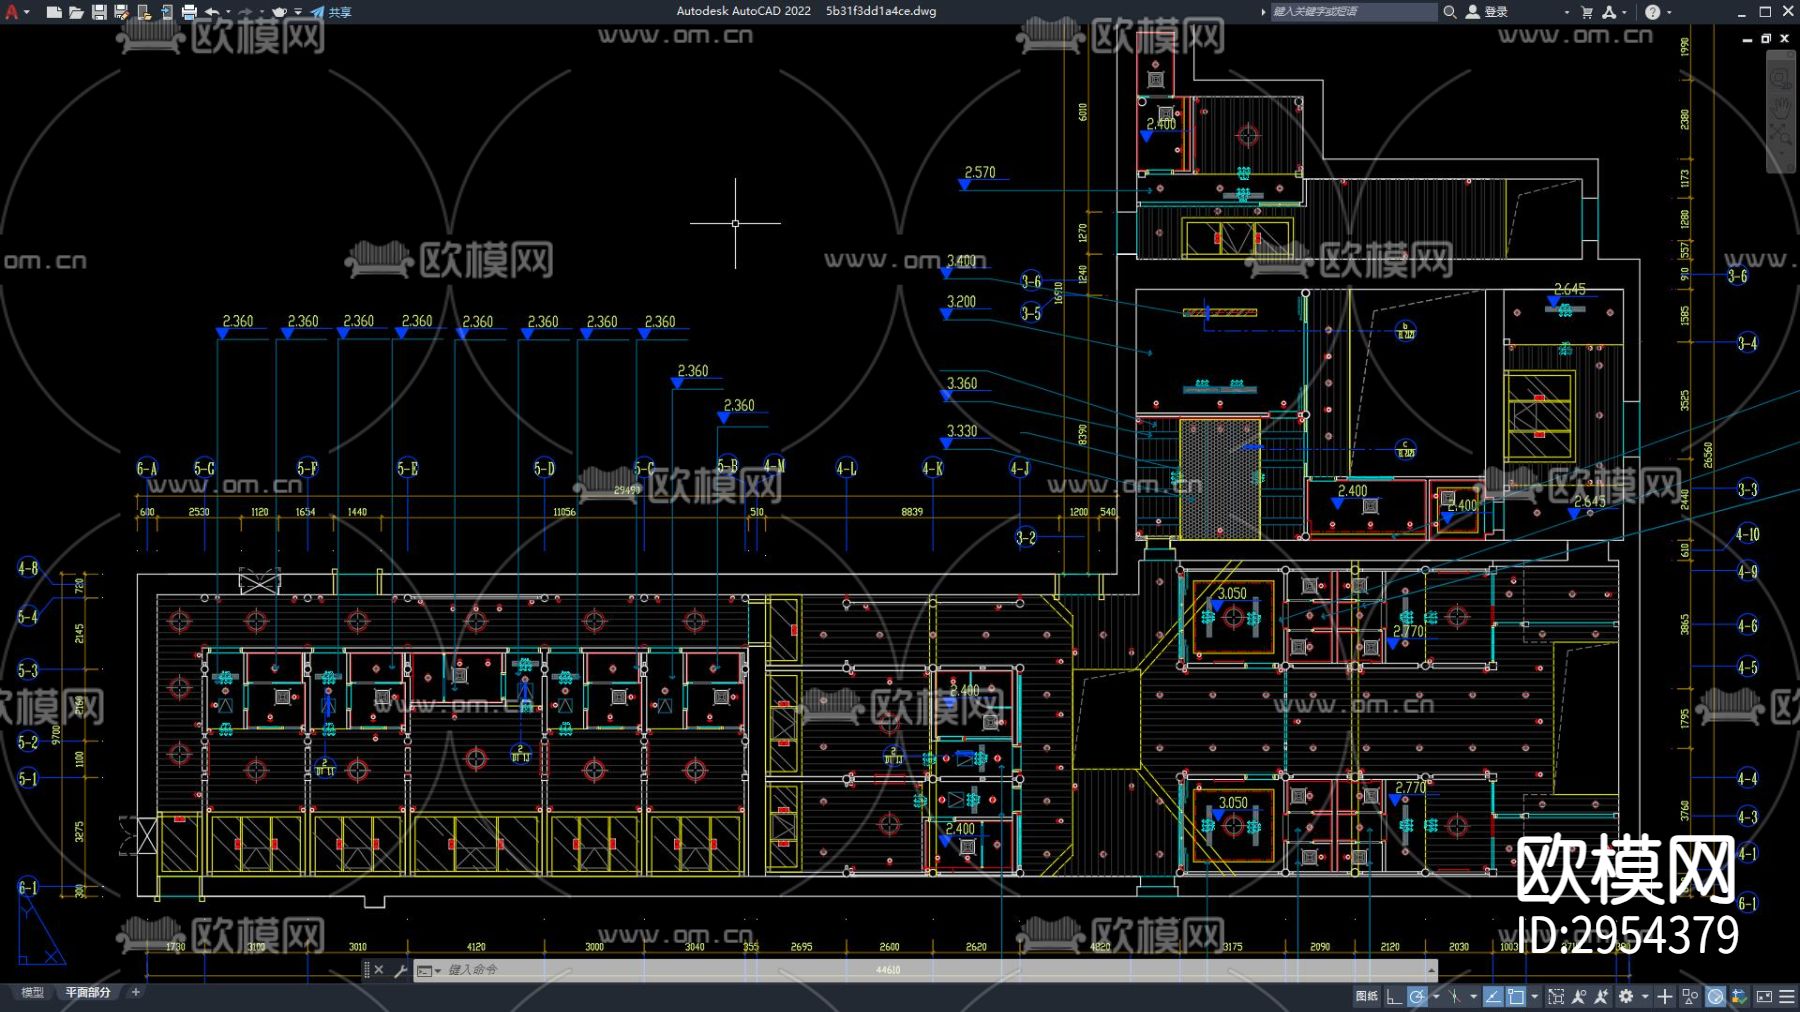Toggle hardware acceleration circle icon
1800x1012 pixels.
click(x=1715, y=996)
